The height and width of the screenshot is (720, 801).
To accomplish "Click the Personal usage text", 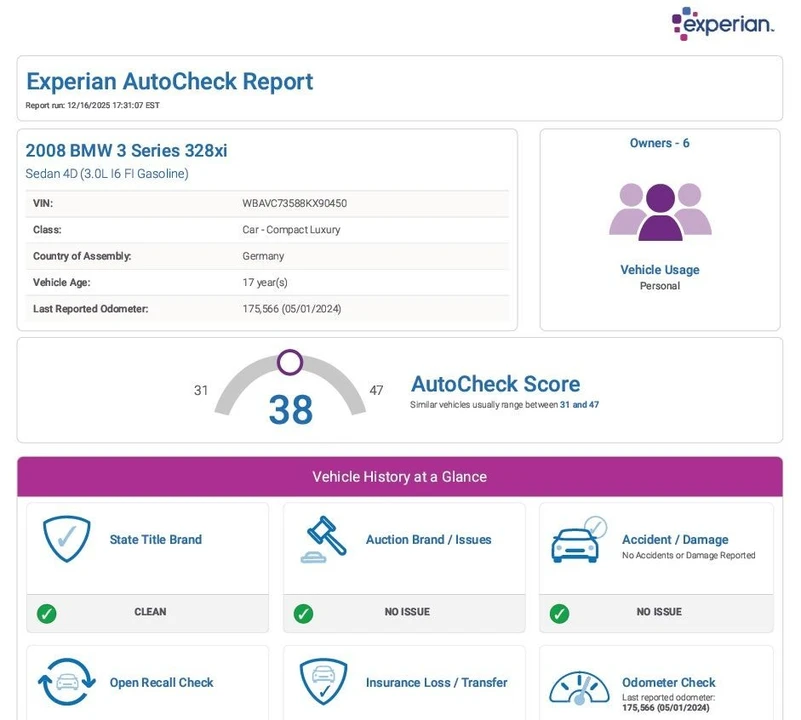I will pos(660,286).
